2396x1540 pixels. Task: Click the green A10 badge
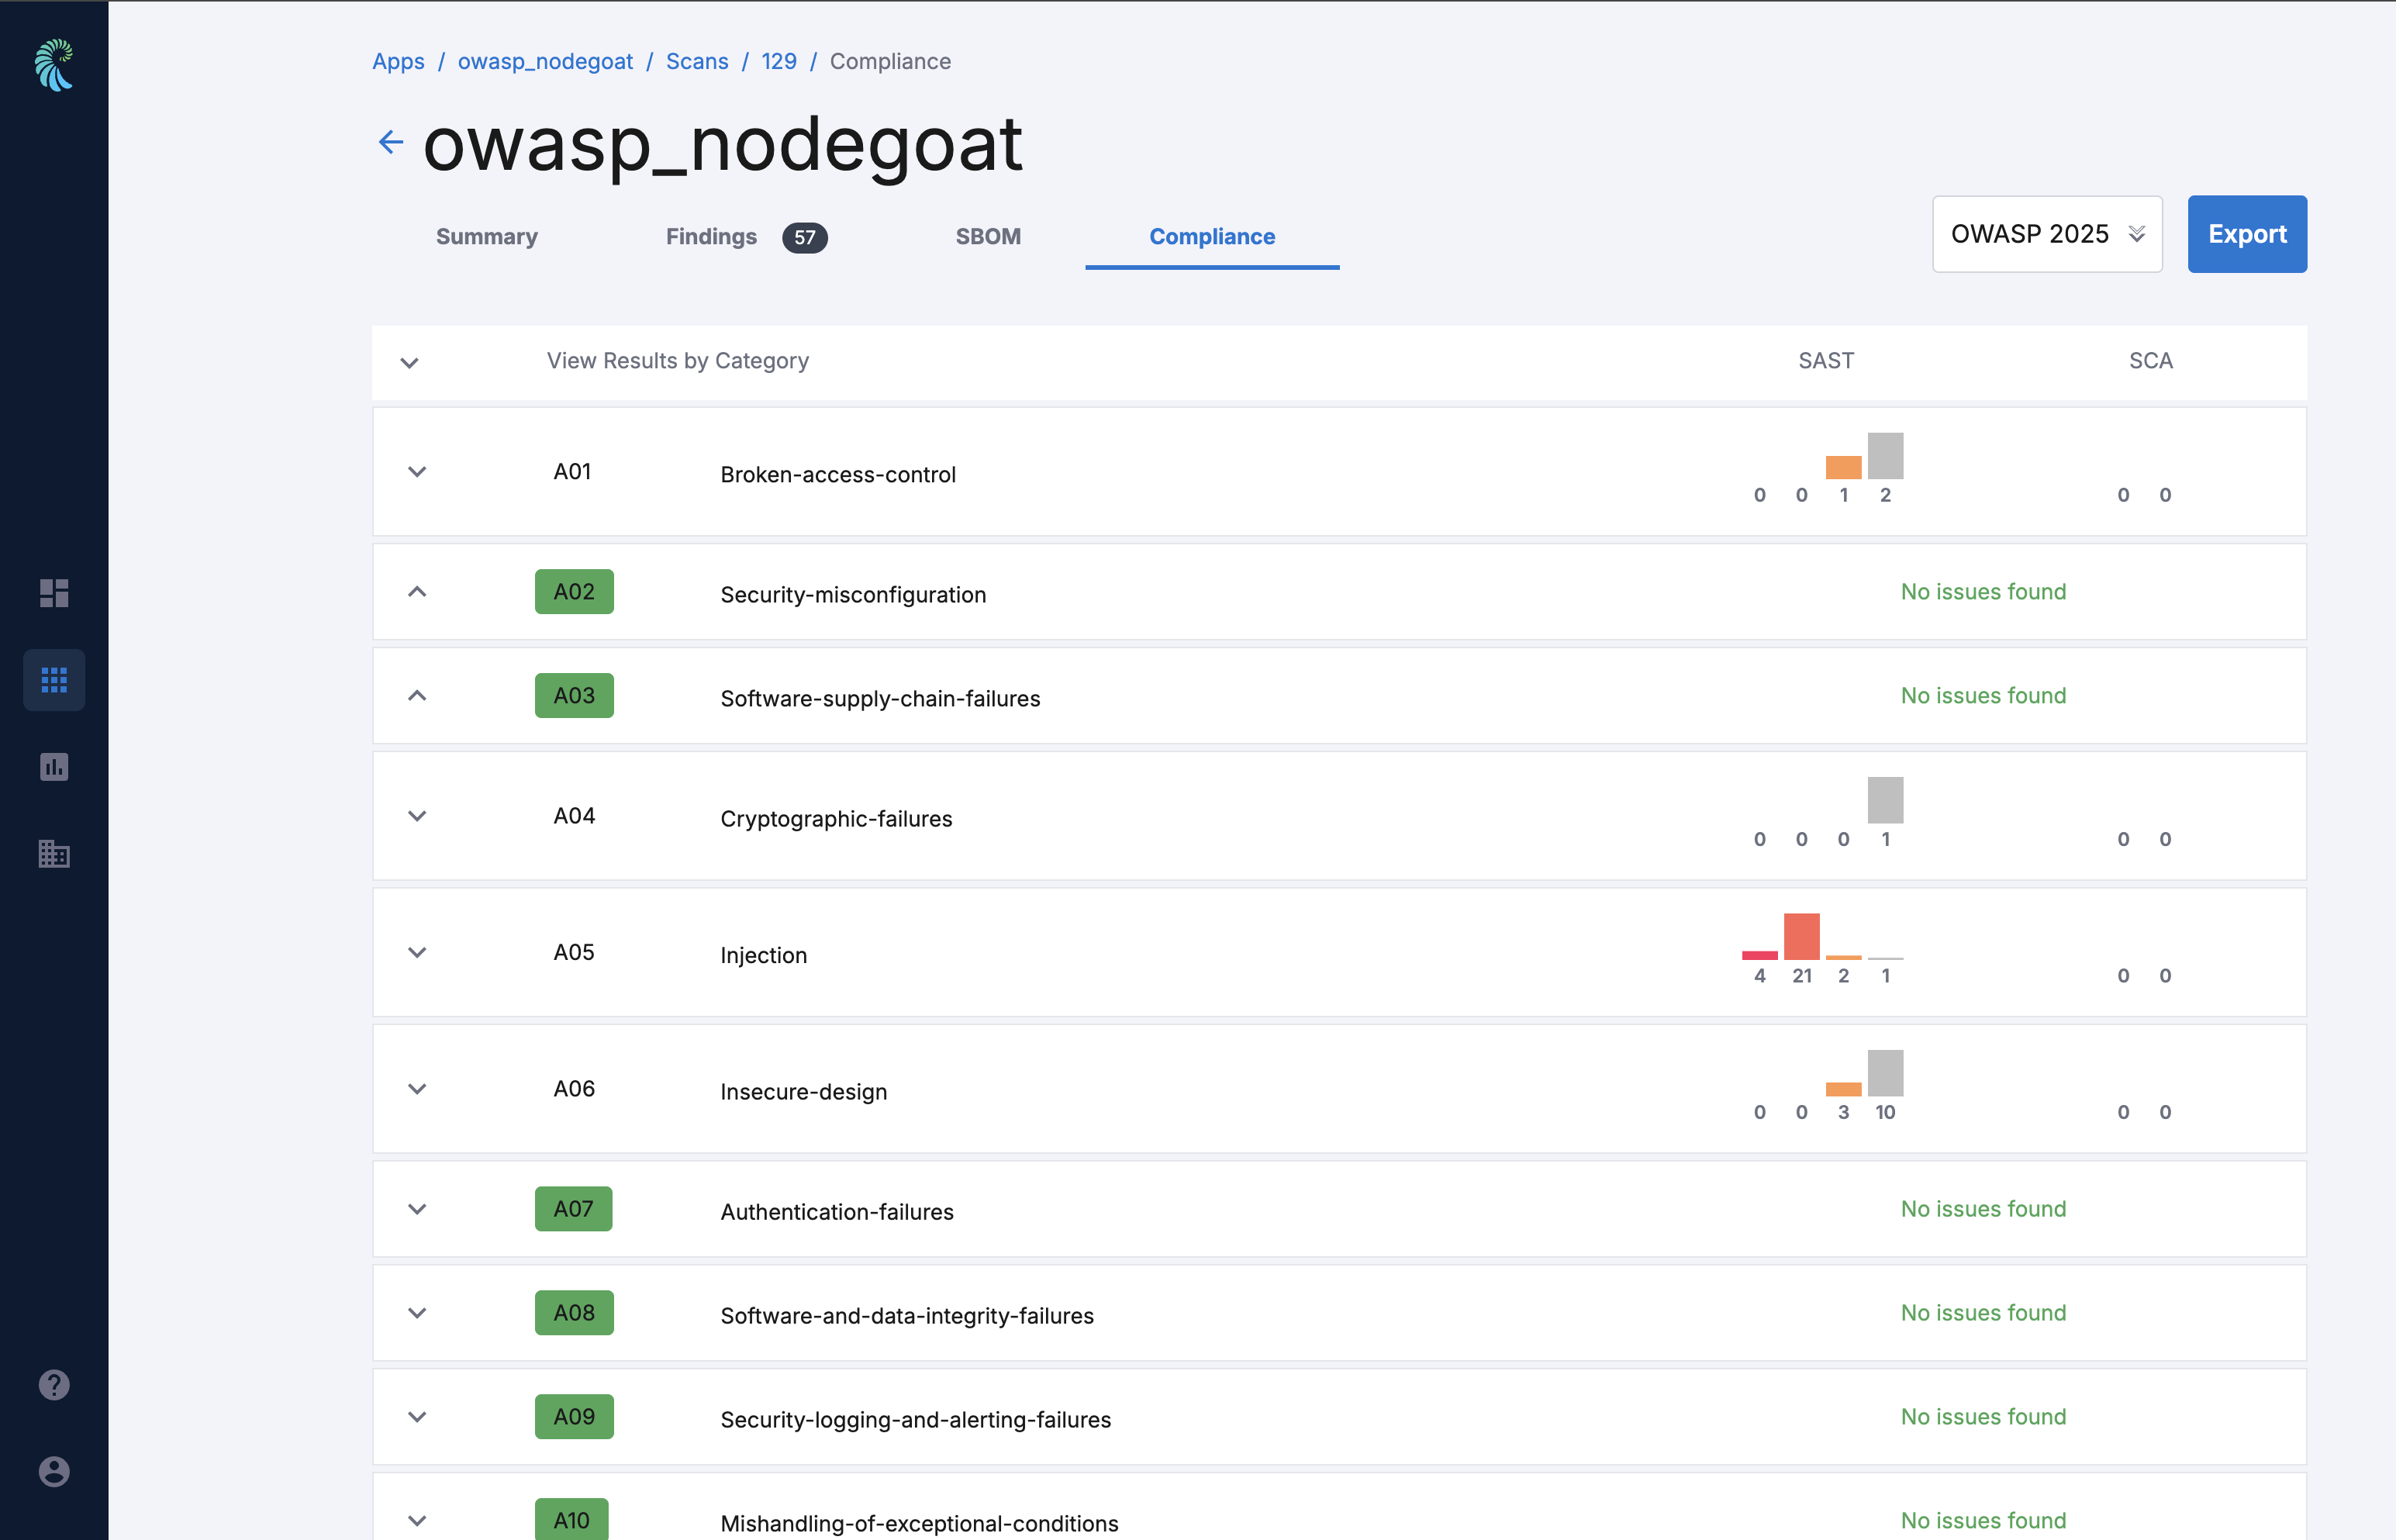(571, 1520)
